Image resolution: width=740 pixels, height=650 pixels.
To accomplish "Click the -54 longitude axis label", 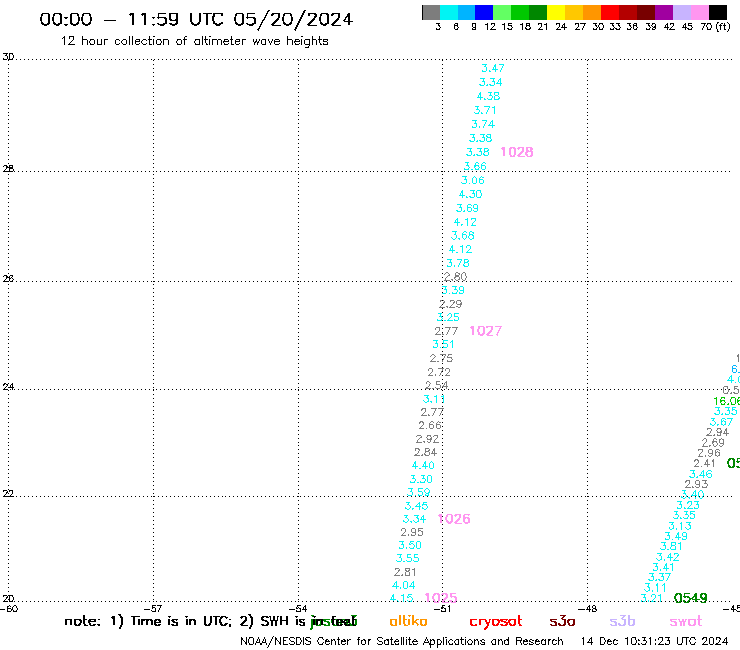I will pos(299,609).
